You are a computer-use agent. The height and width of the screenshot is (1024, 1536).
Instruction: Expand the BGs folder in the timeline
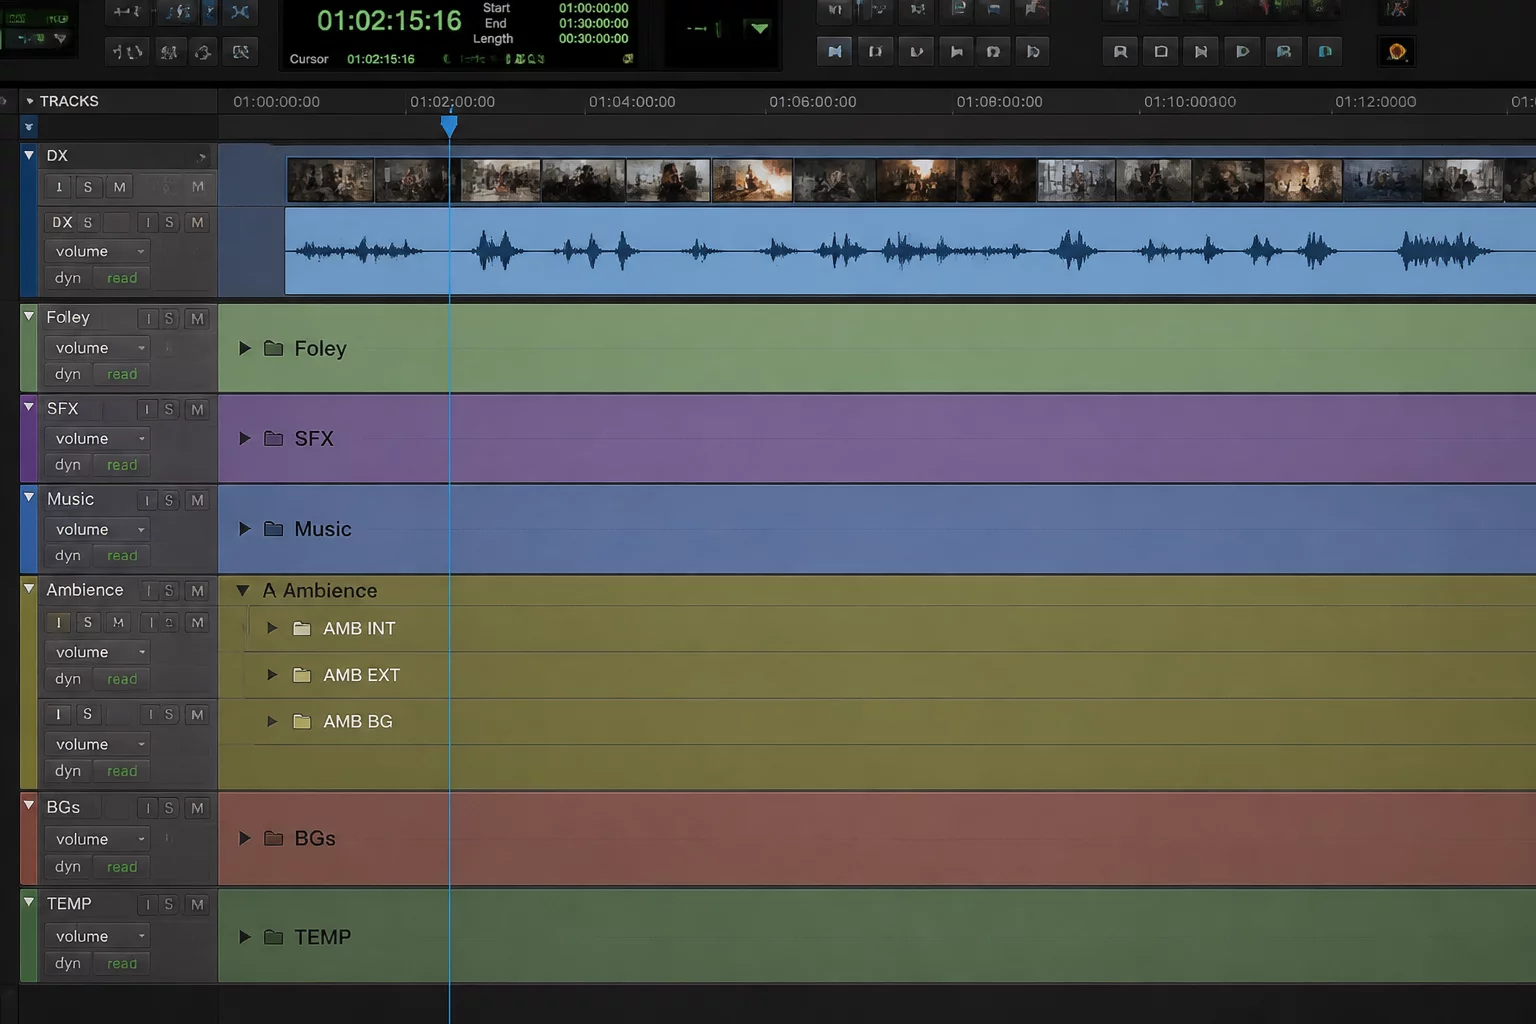point(244,838)
